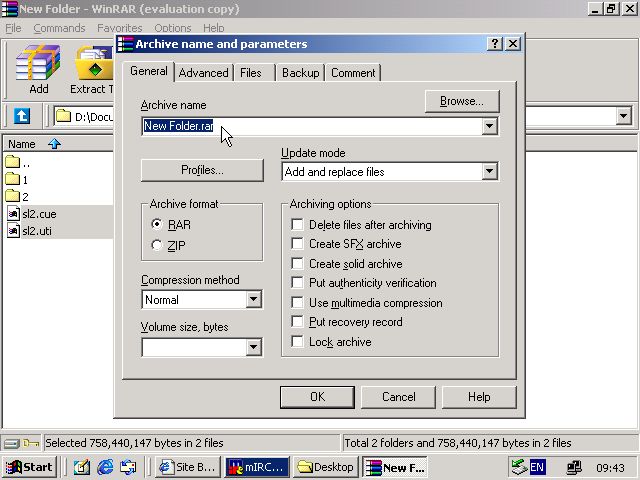This screenshot has width=640, height=480.
Task: Open Compression method dropdown
Action: [253, 300]
